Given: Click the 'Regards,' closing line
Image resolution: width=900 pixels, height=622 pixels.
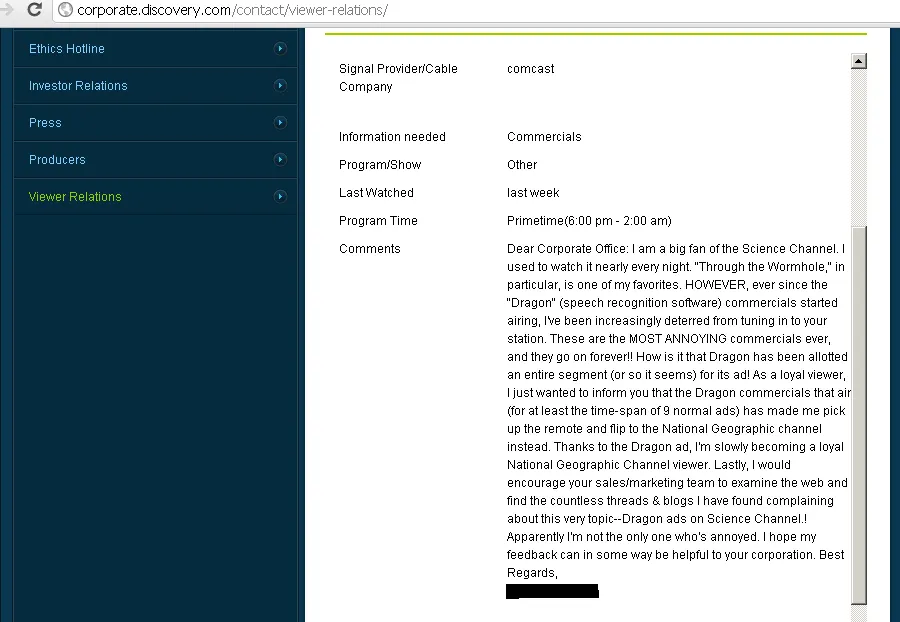Looking at the screenshot, I should (x=532, y=573).
